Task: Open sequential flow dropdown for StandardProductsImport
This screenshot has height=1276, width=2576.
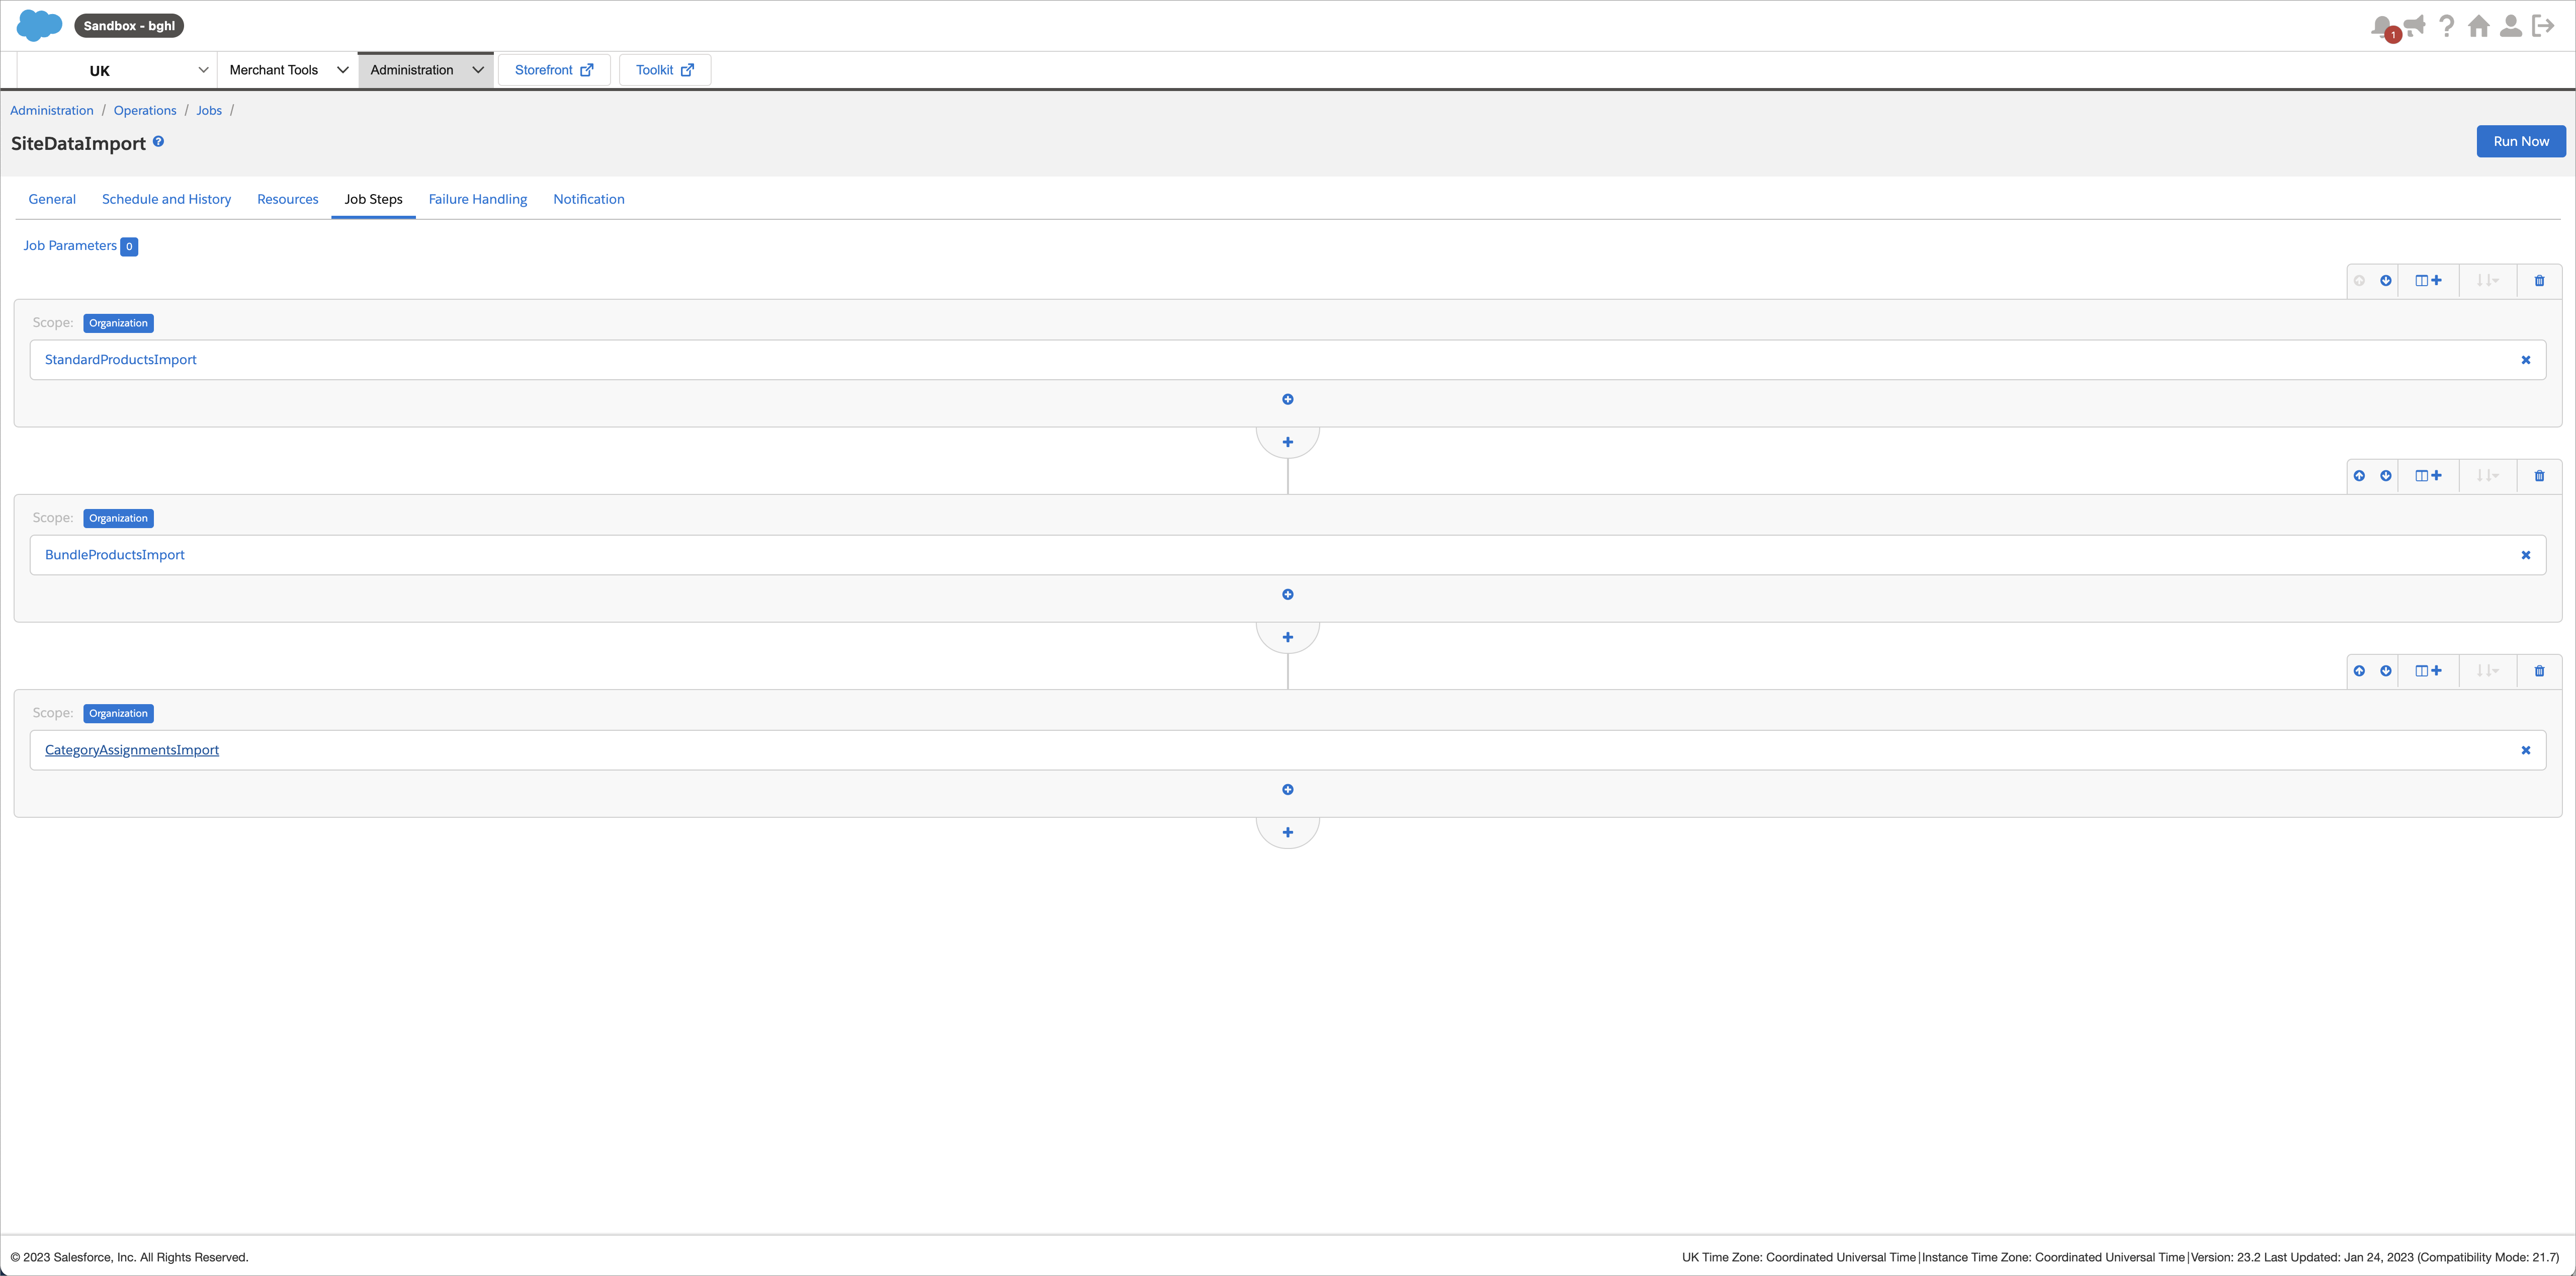Action: pyautogui.click(x=2487, y=281)
